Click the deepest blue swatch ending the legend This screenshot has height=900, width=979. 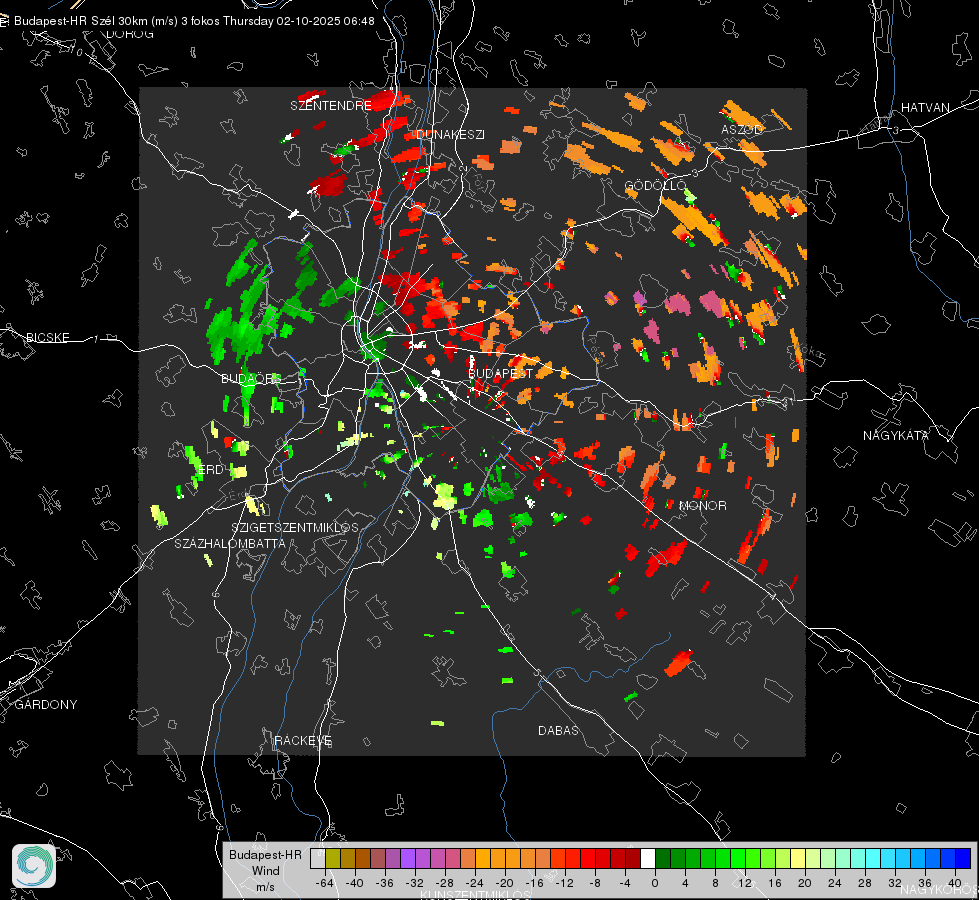pos(963,859)
